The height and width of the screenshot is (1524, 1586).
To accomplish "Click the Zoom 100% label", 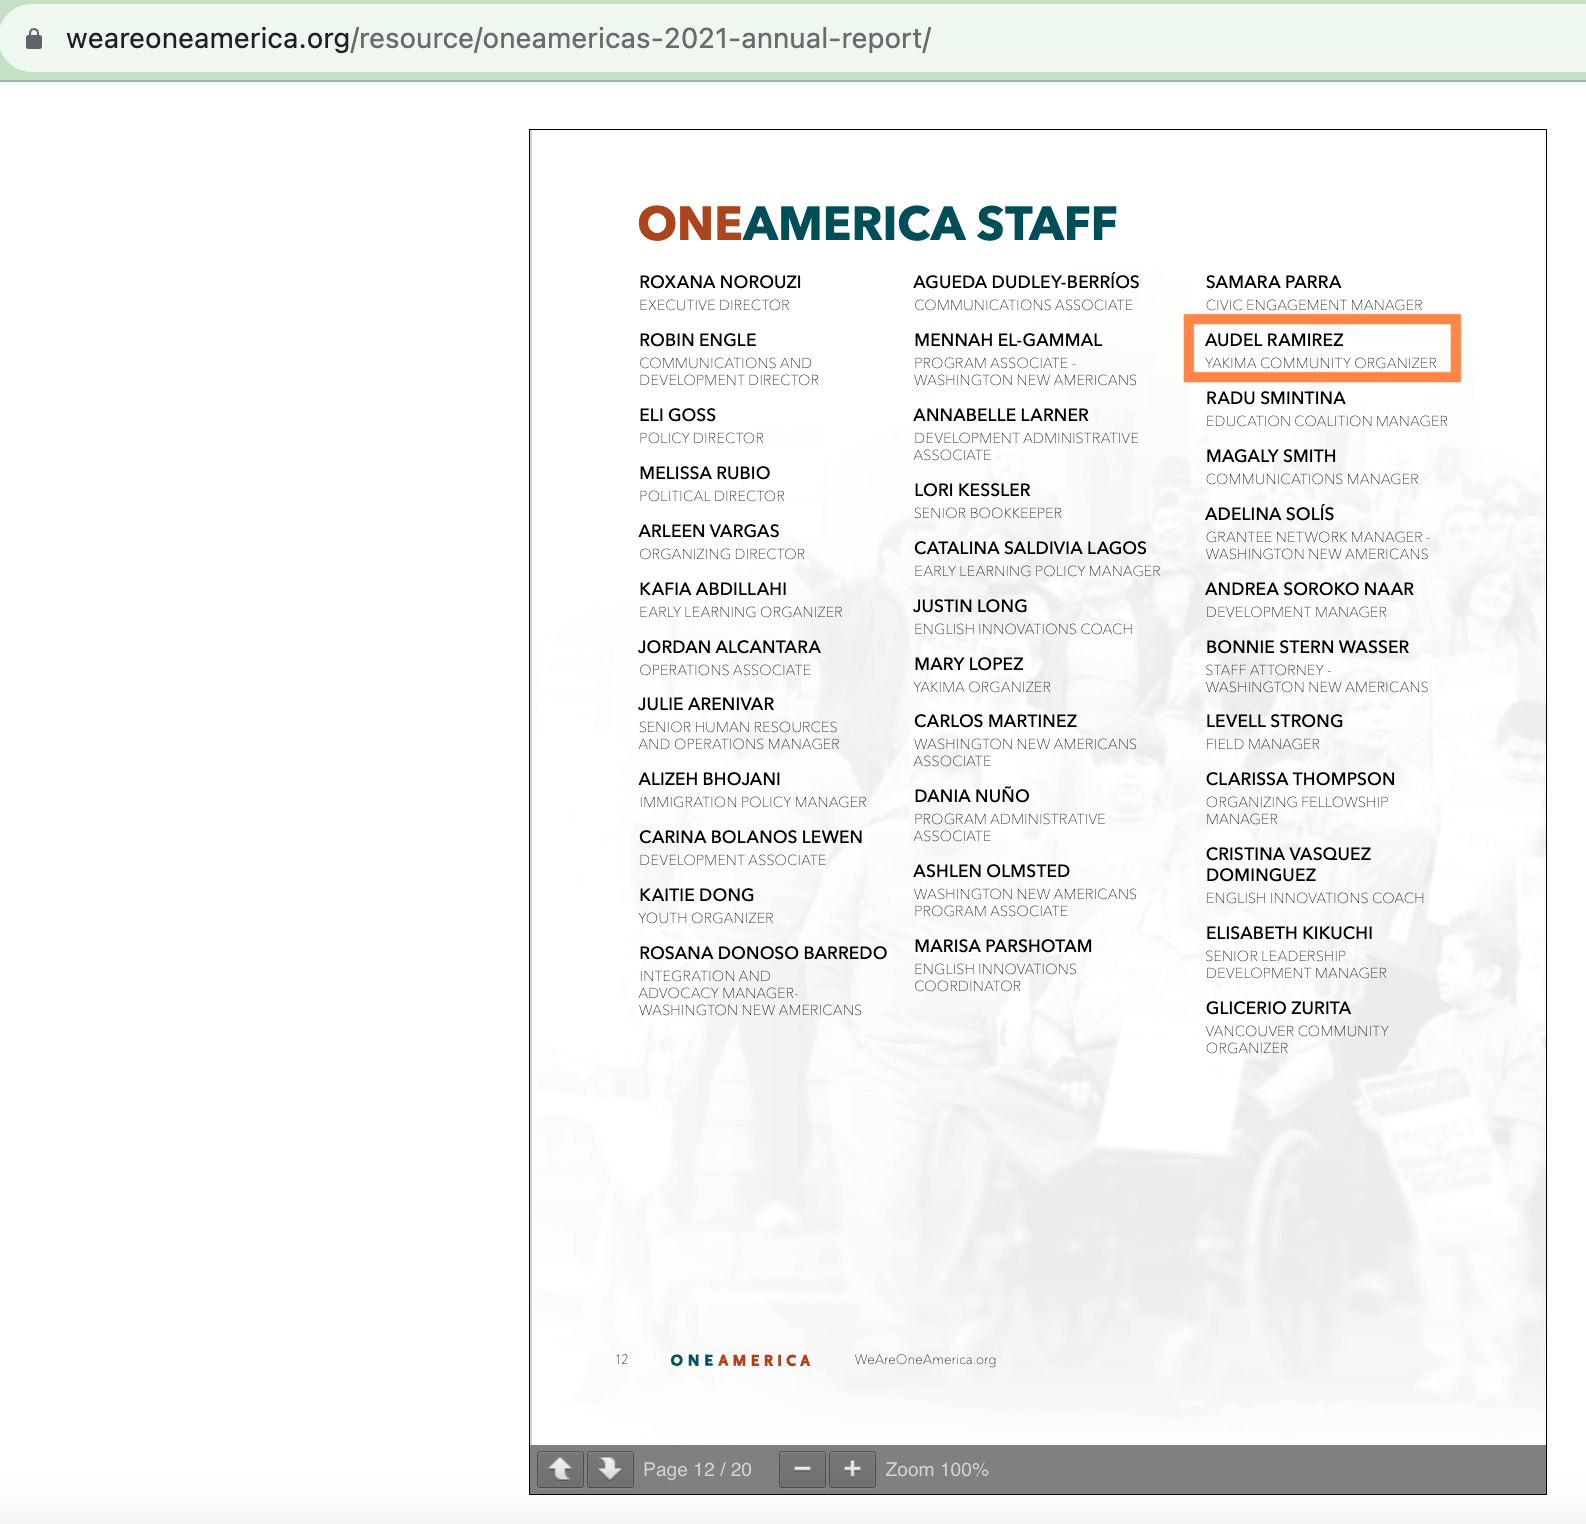I will (937, 1469).
